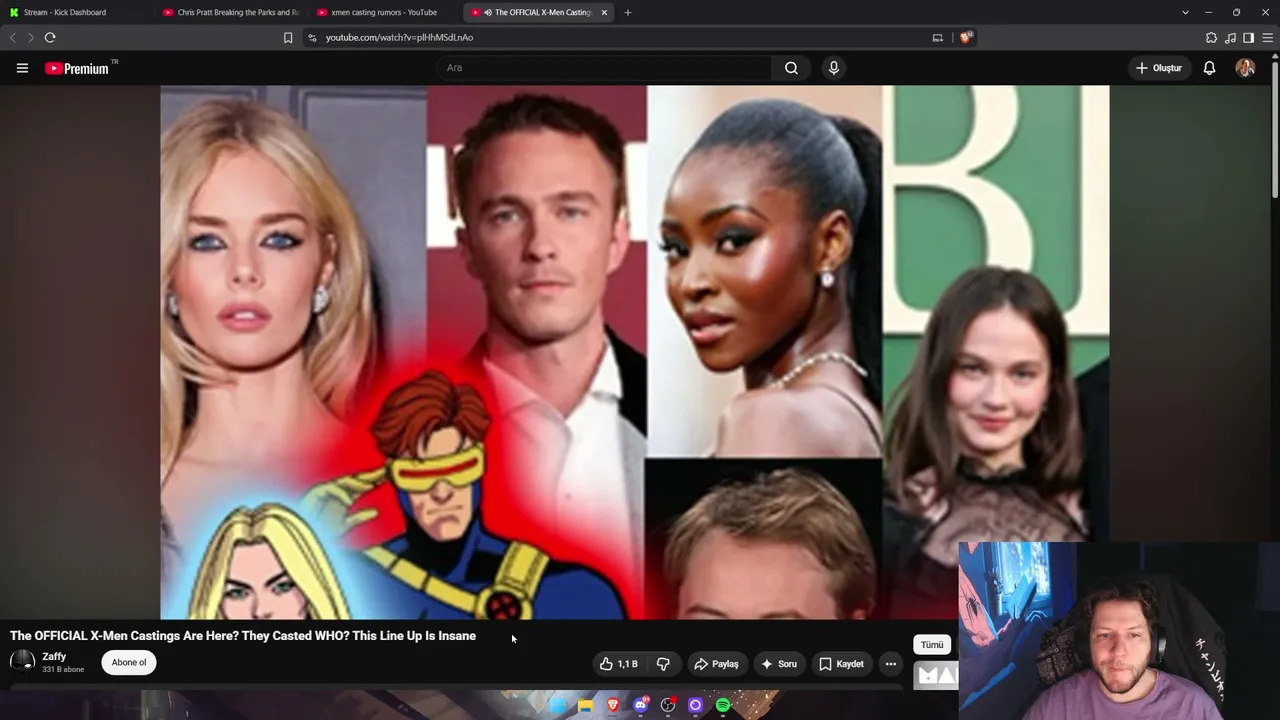This screenshot has width=1280, height=720.
Task: Click the Soru ask button
Action: click(x=779, y=664)
